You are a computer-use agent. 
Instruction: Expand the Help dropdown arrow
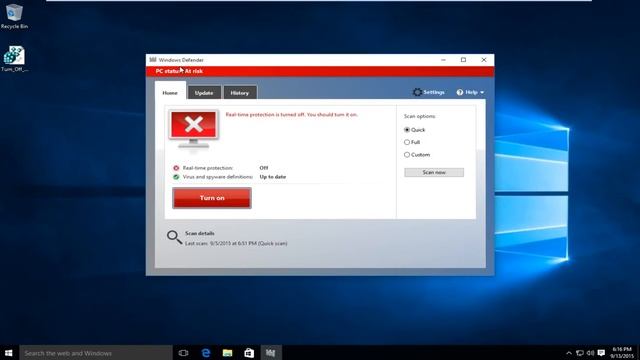tap(482, 93)
